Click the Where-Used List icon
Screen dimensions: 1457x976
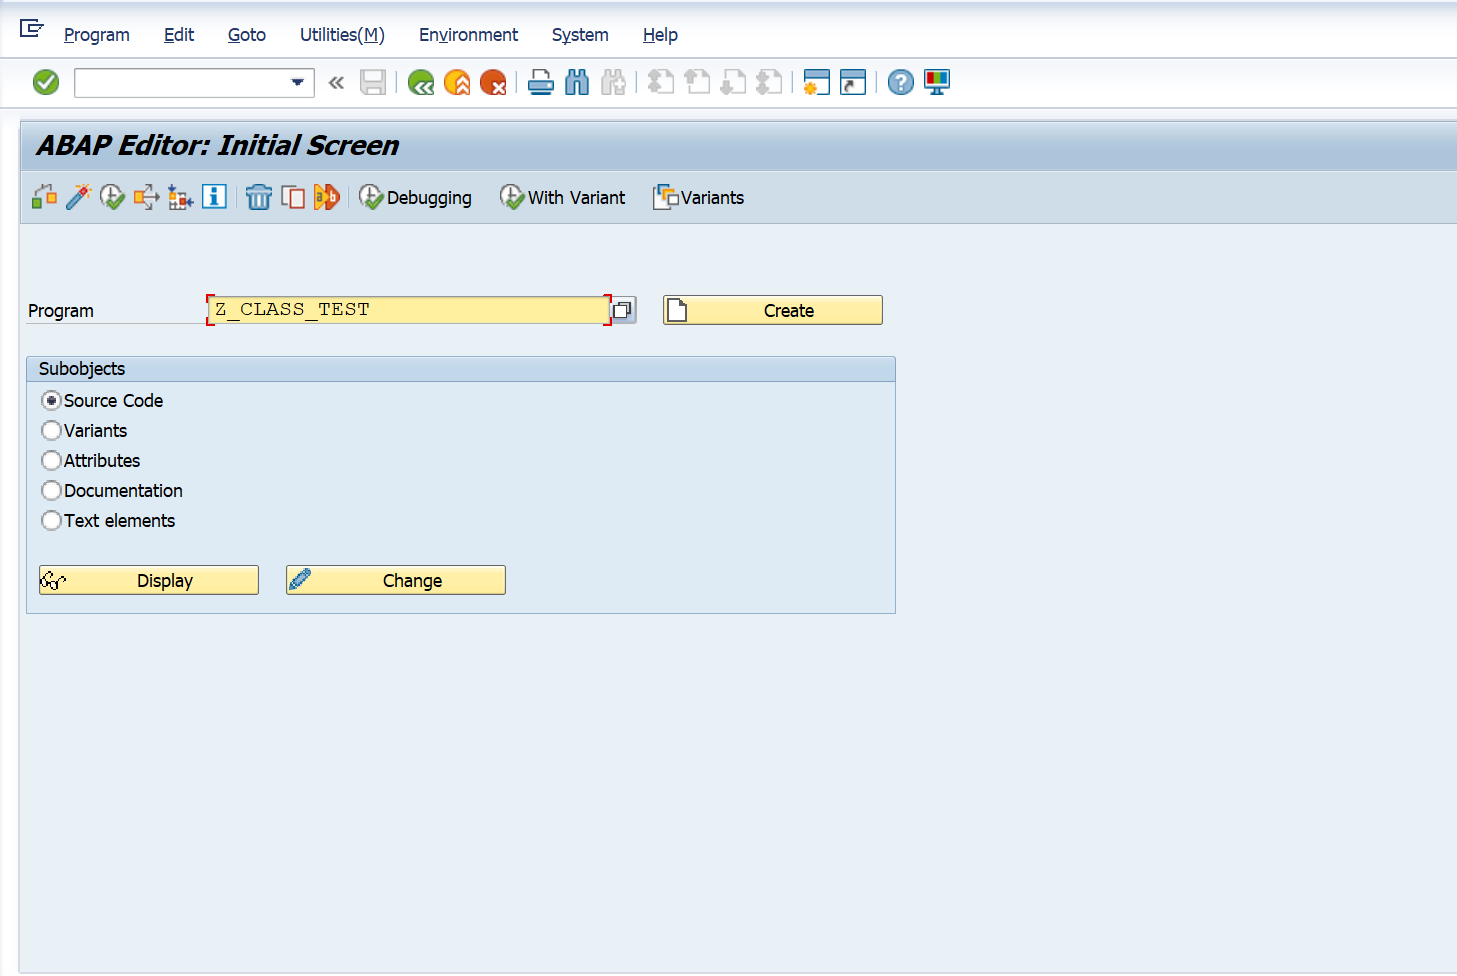(146, 197)
